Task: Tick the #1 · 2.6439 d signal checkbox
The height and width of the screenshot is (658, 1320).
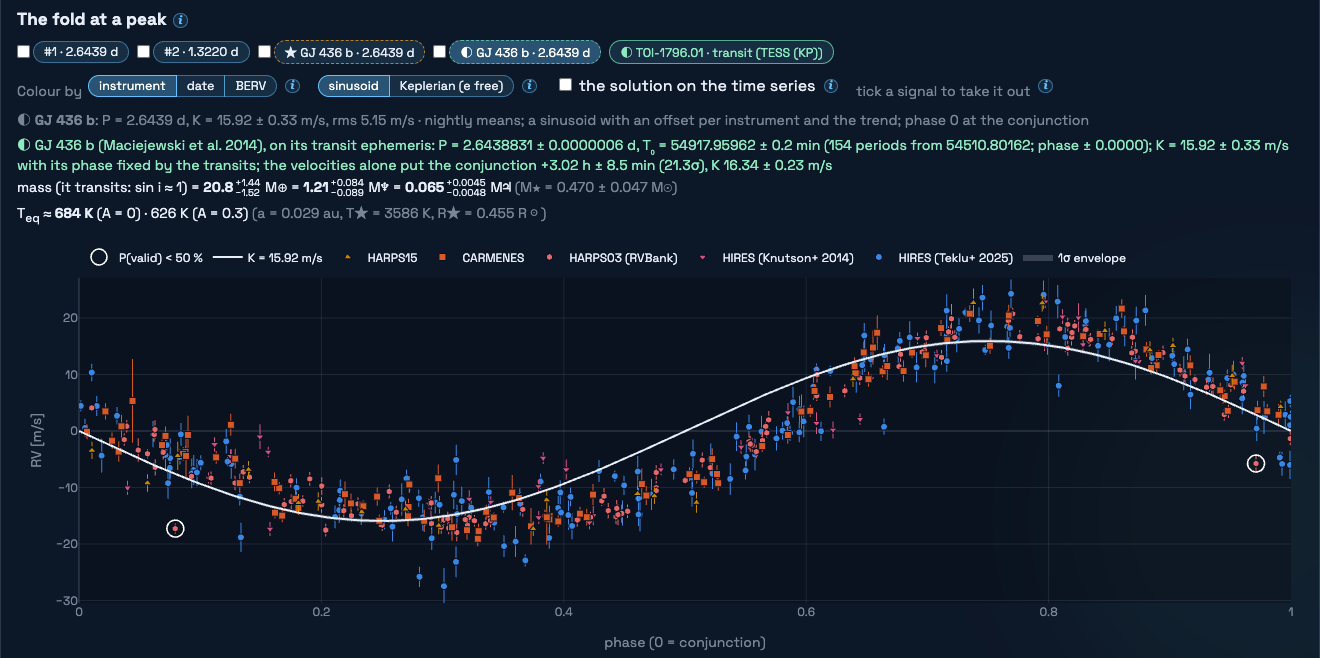Action: tap(24, 52)
